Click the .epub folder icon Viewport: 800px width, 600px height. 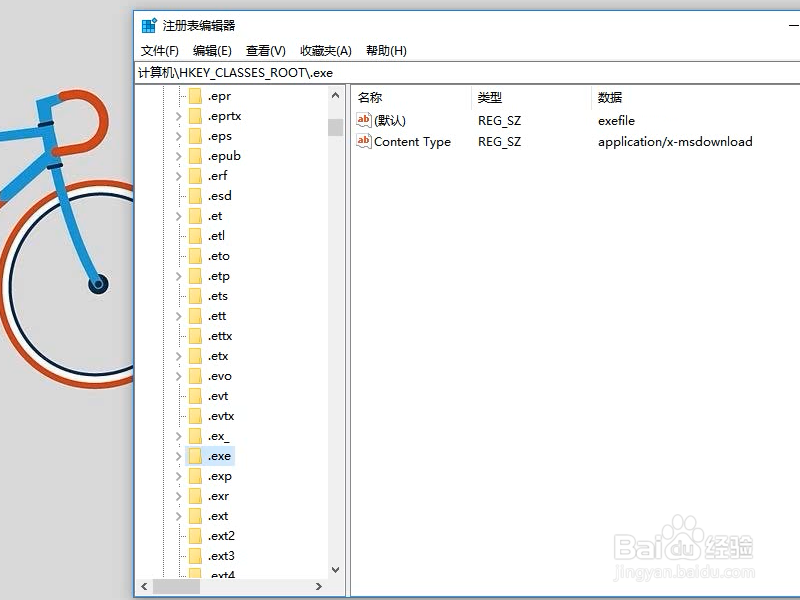(195, 156)
